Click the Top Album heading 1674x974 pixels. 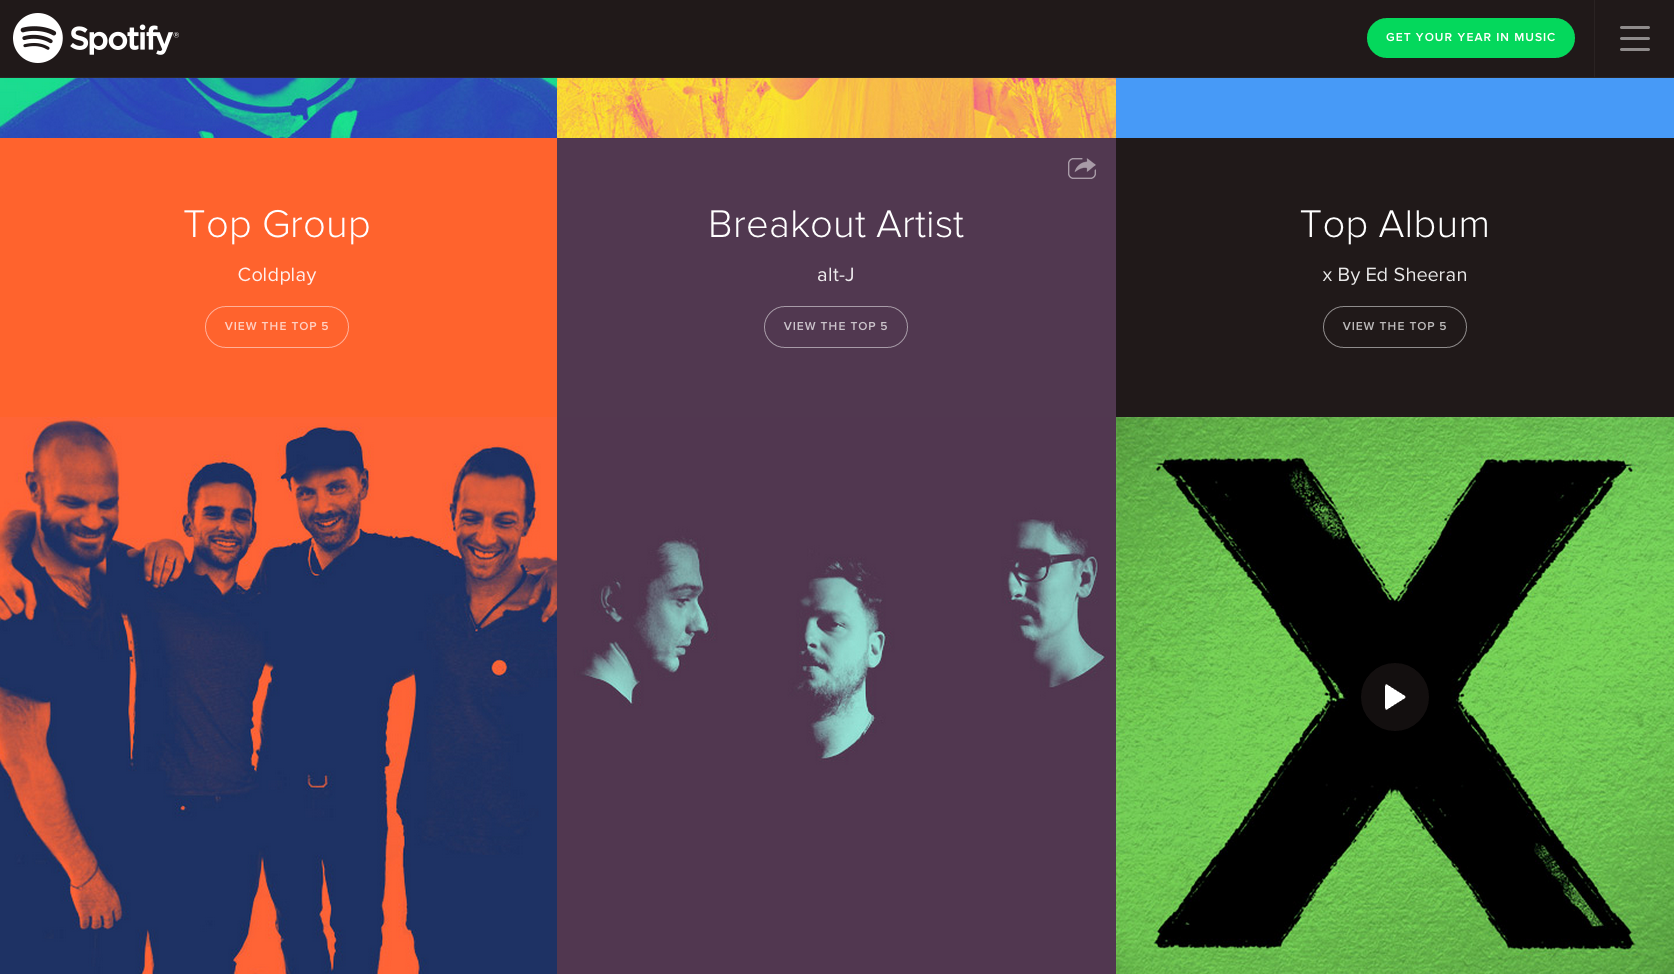[x=1394, y=225]
